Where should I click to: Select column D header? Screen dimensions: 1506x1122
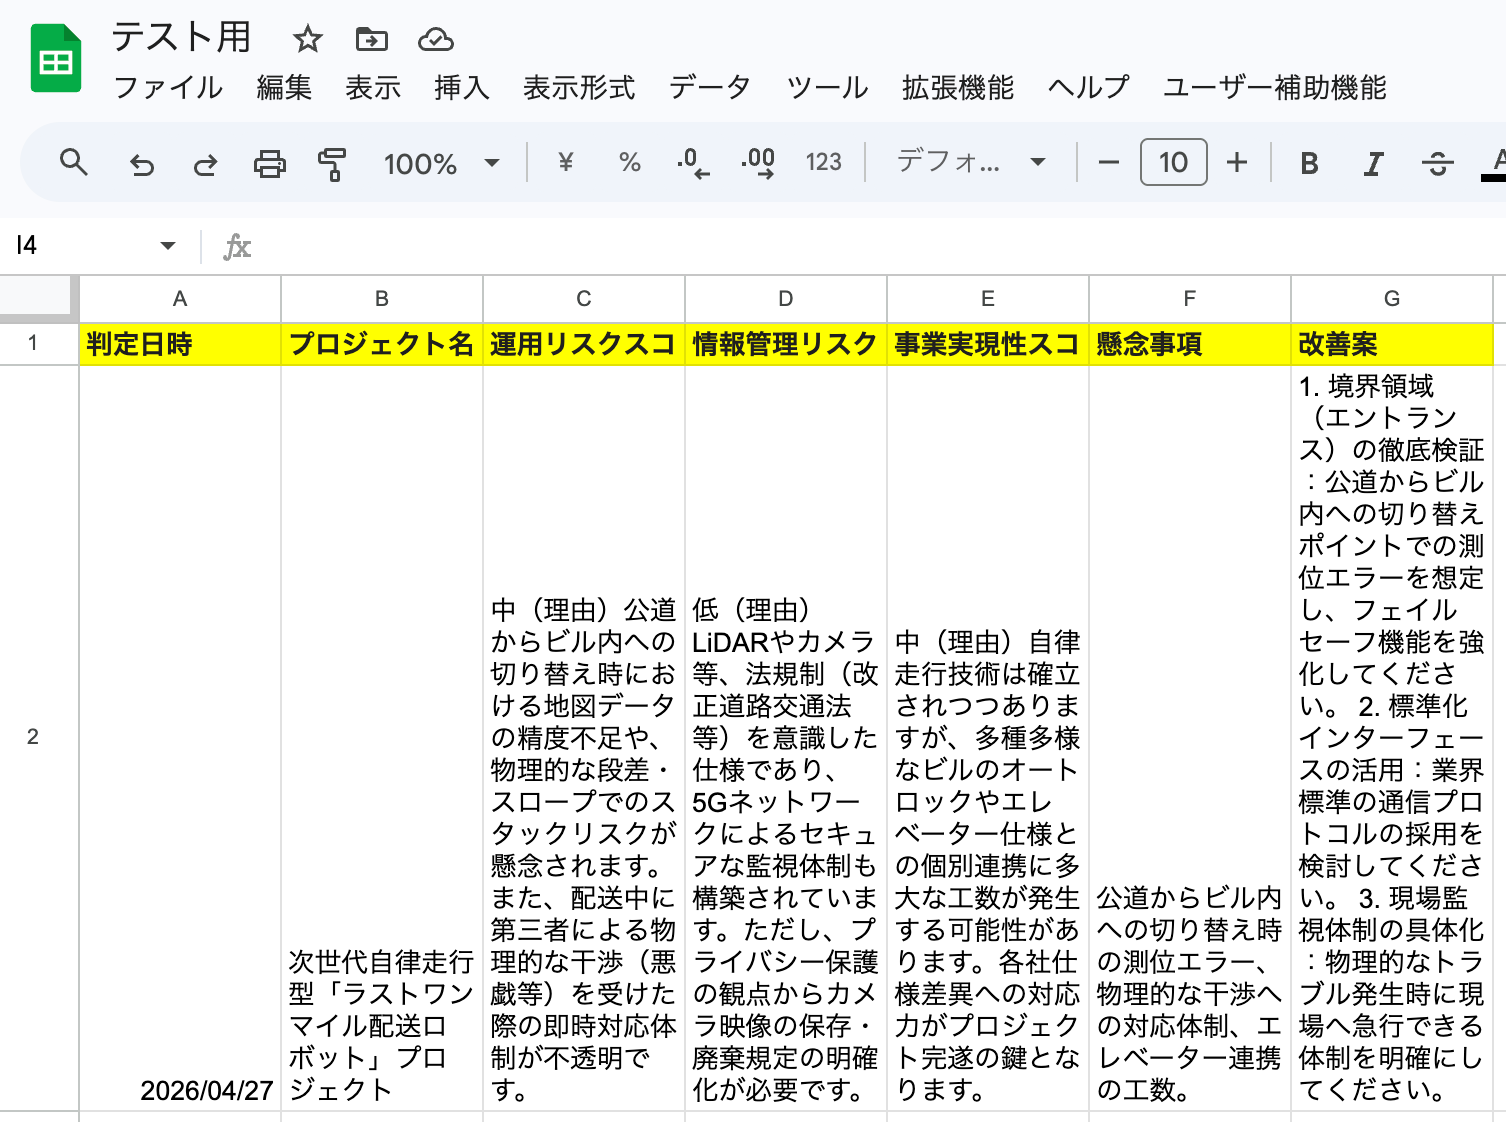pos(786,298)
